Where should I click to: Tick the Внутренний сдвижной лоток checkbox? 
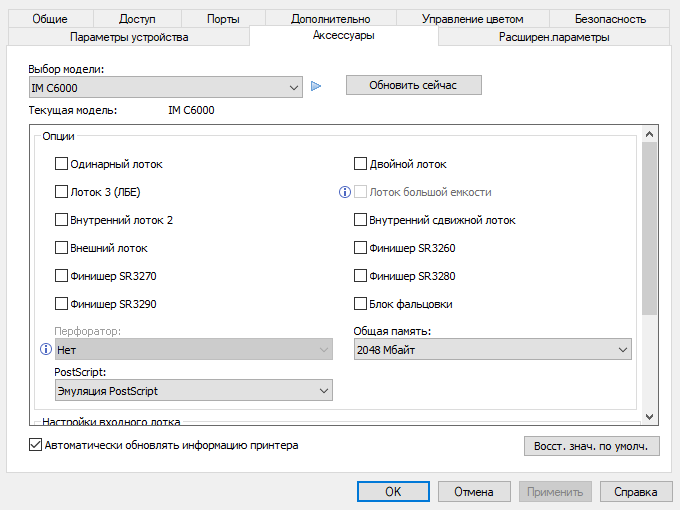point(361,220)
